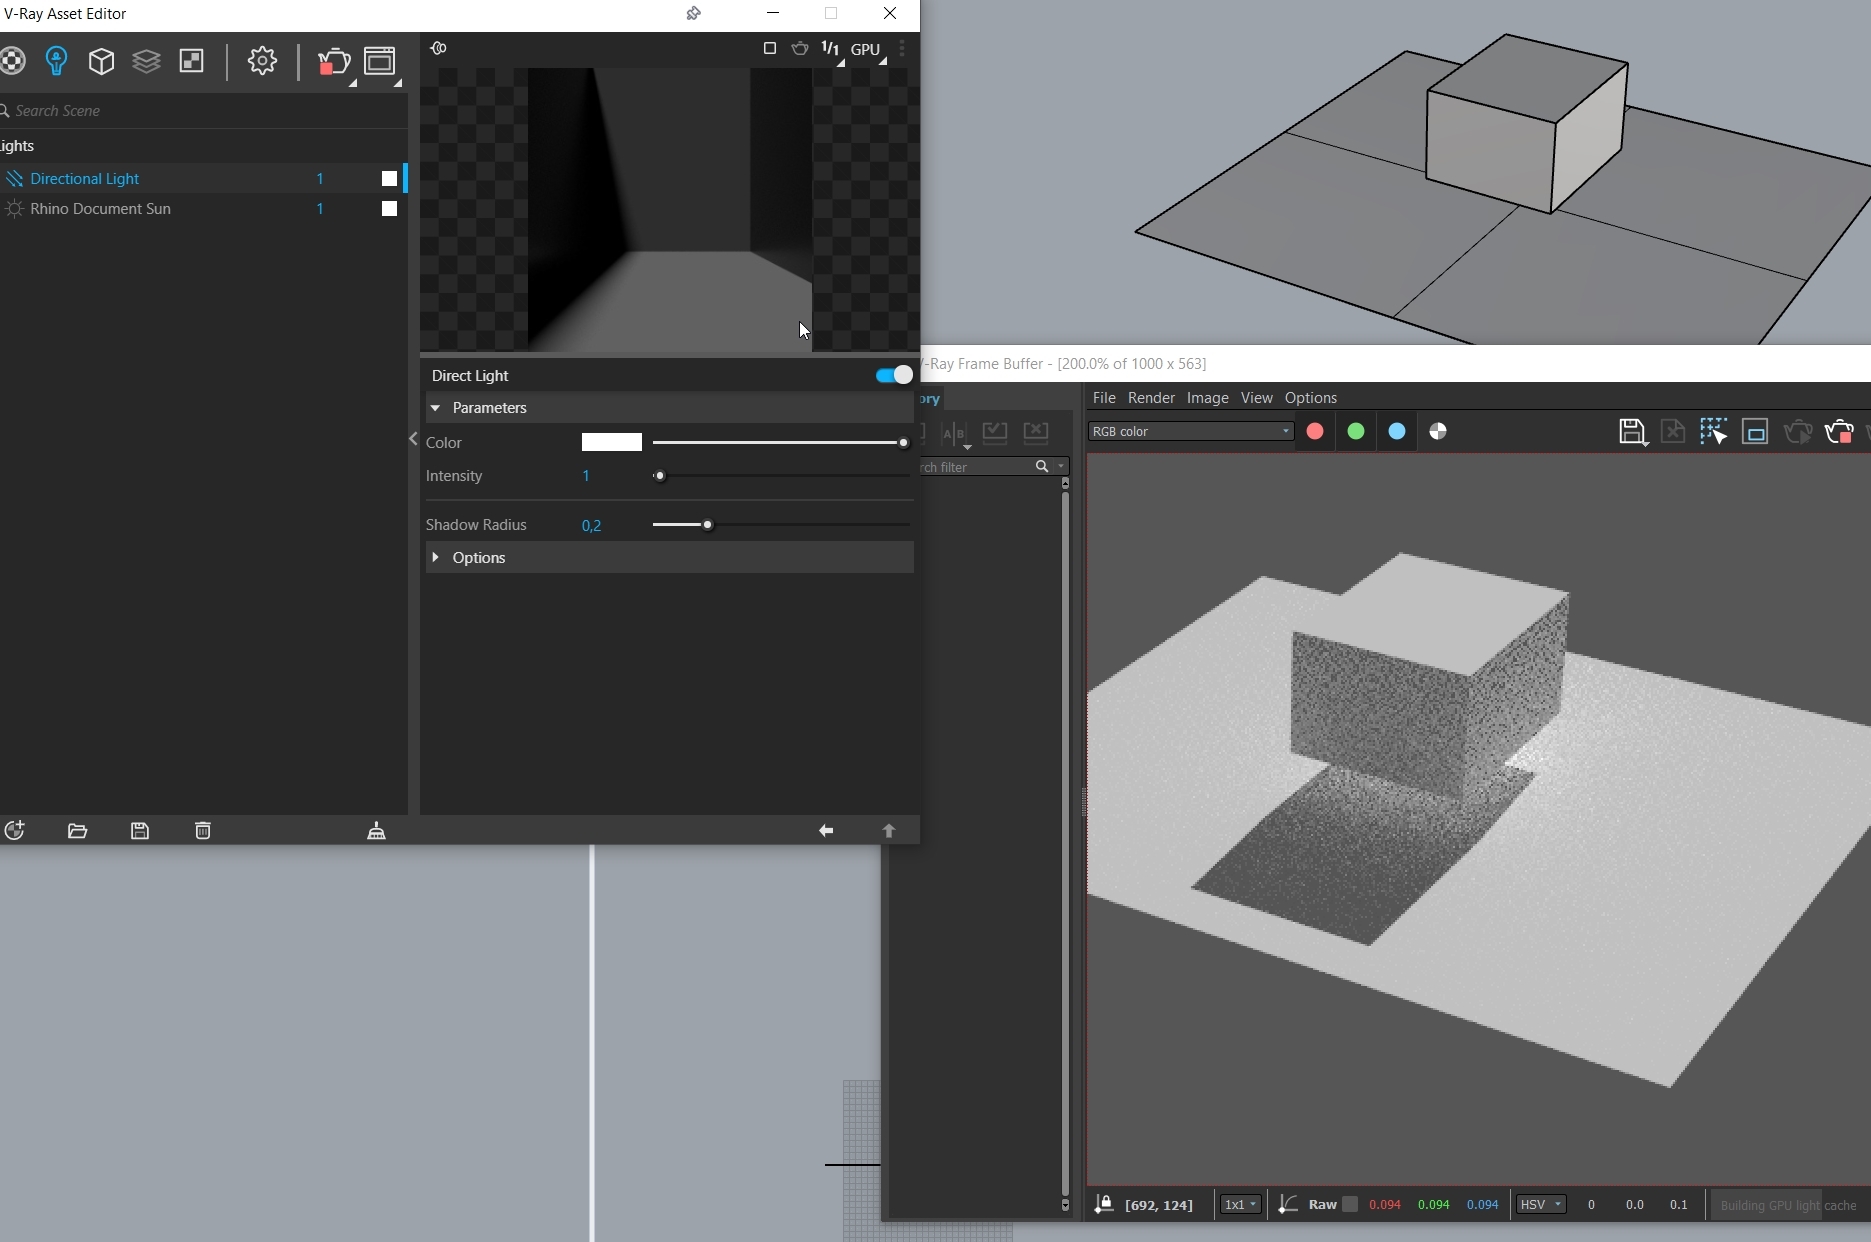Click the delete asset trash icon
Image resolution: width=1871 pixels, height=1242 pixels.
click(x=203, y=831)
